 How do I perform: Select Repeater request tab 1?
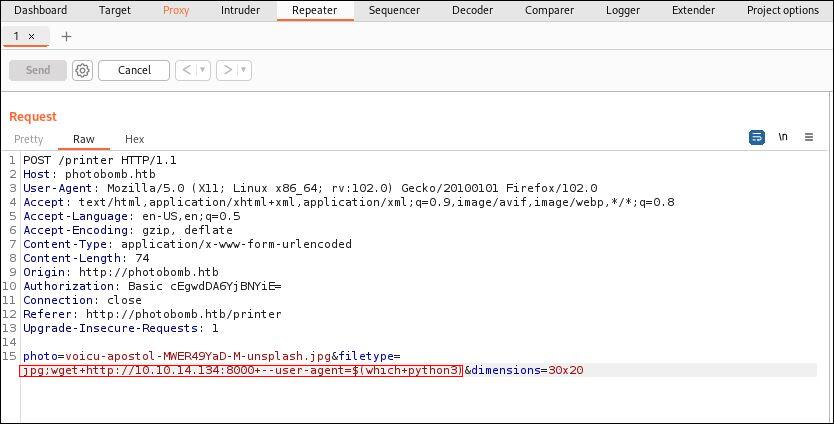tap(16, 36)
